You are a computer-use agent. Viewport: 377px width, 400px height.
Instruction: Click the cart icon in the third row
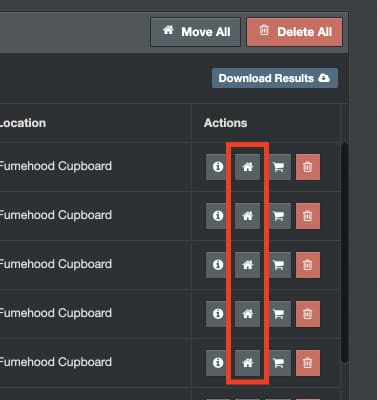[279, 265]
